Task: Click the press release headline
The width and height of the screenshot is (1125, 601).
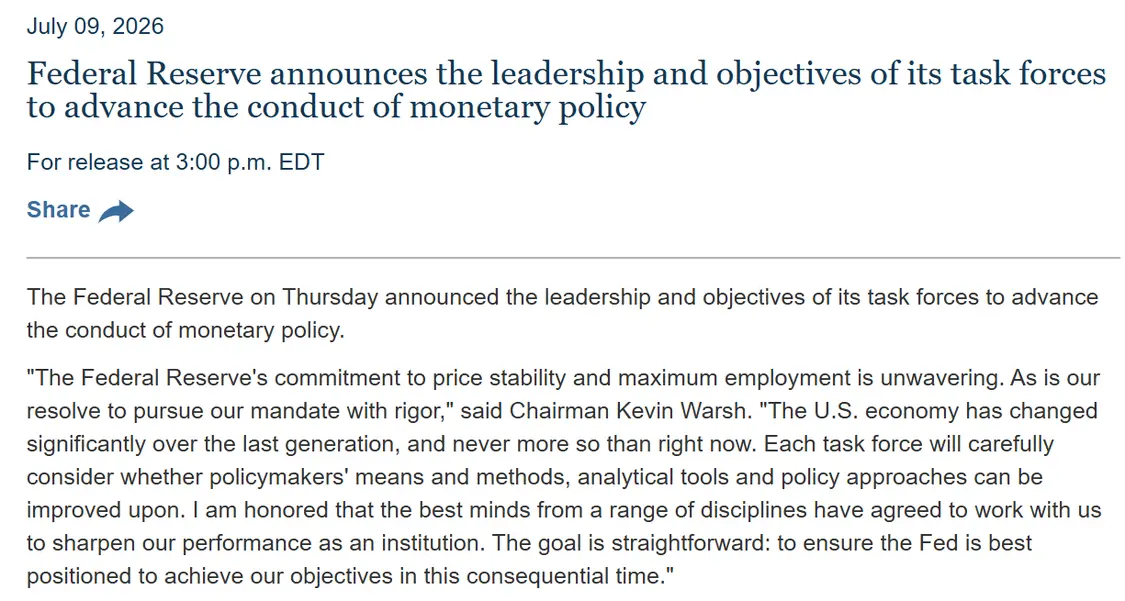Action: [x=566, y=90]
